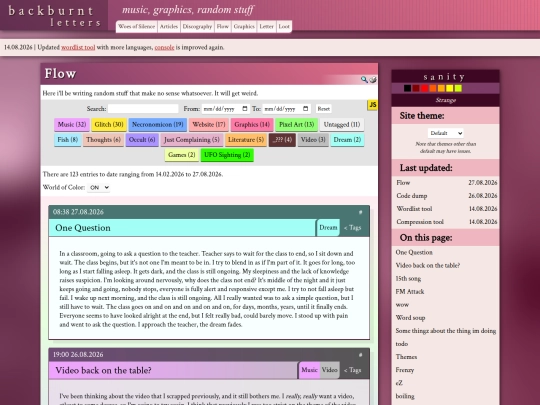Open Flow in Last updated list
Screen dimensions: 540x405
(x=403, y=183)
